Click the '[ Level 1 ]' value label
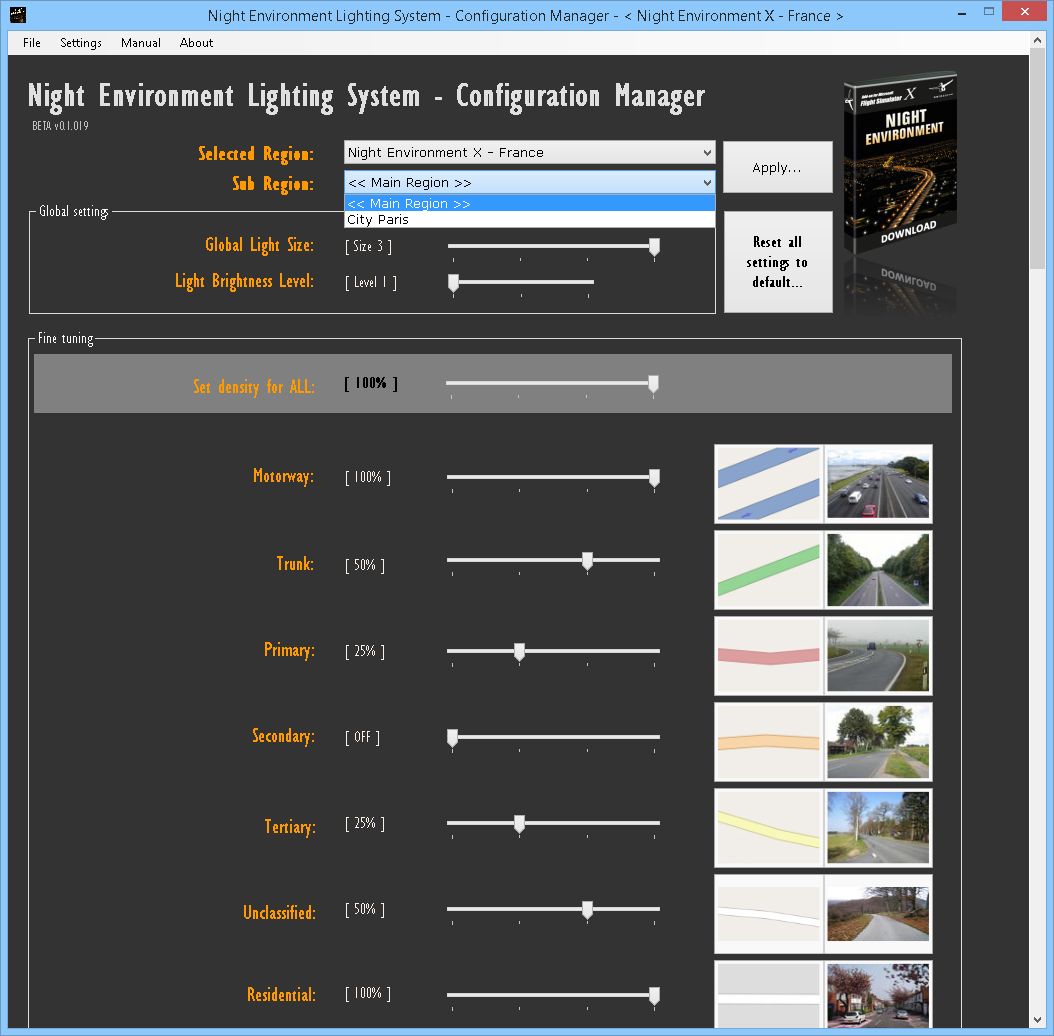Viewport: 1054px width, 1036px height. [371, 282]
